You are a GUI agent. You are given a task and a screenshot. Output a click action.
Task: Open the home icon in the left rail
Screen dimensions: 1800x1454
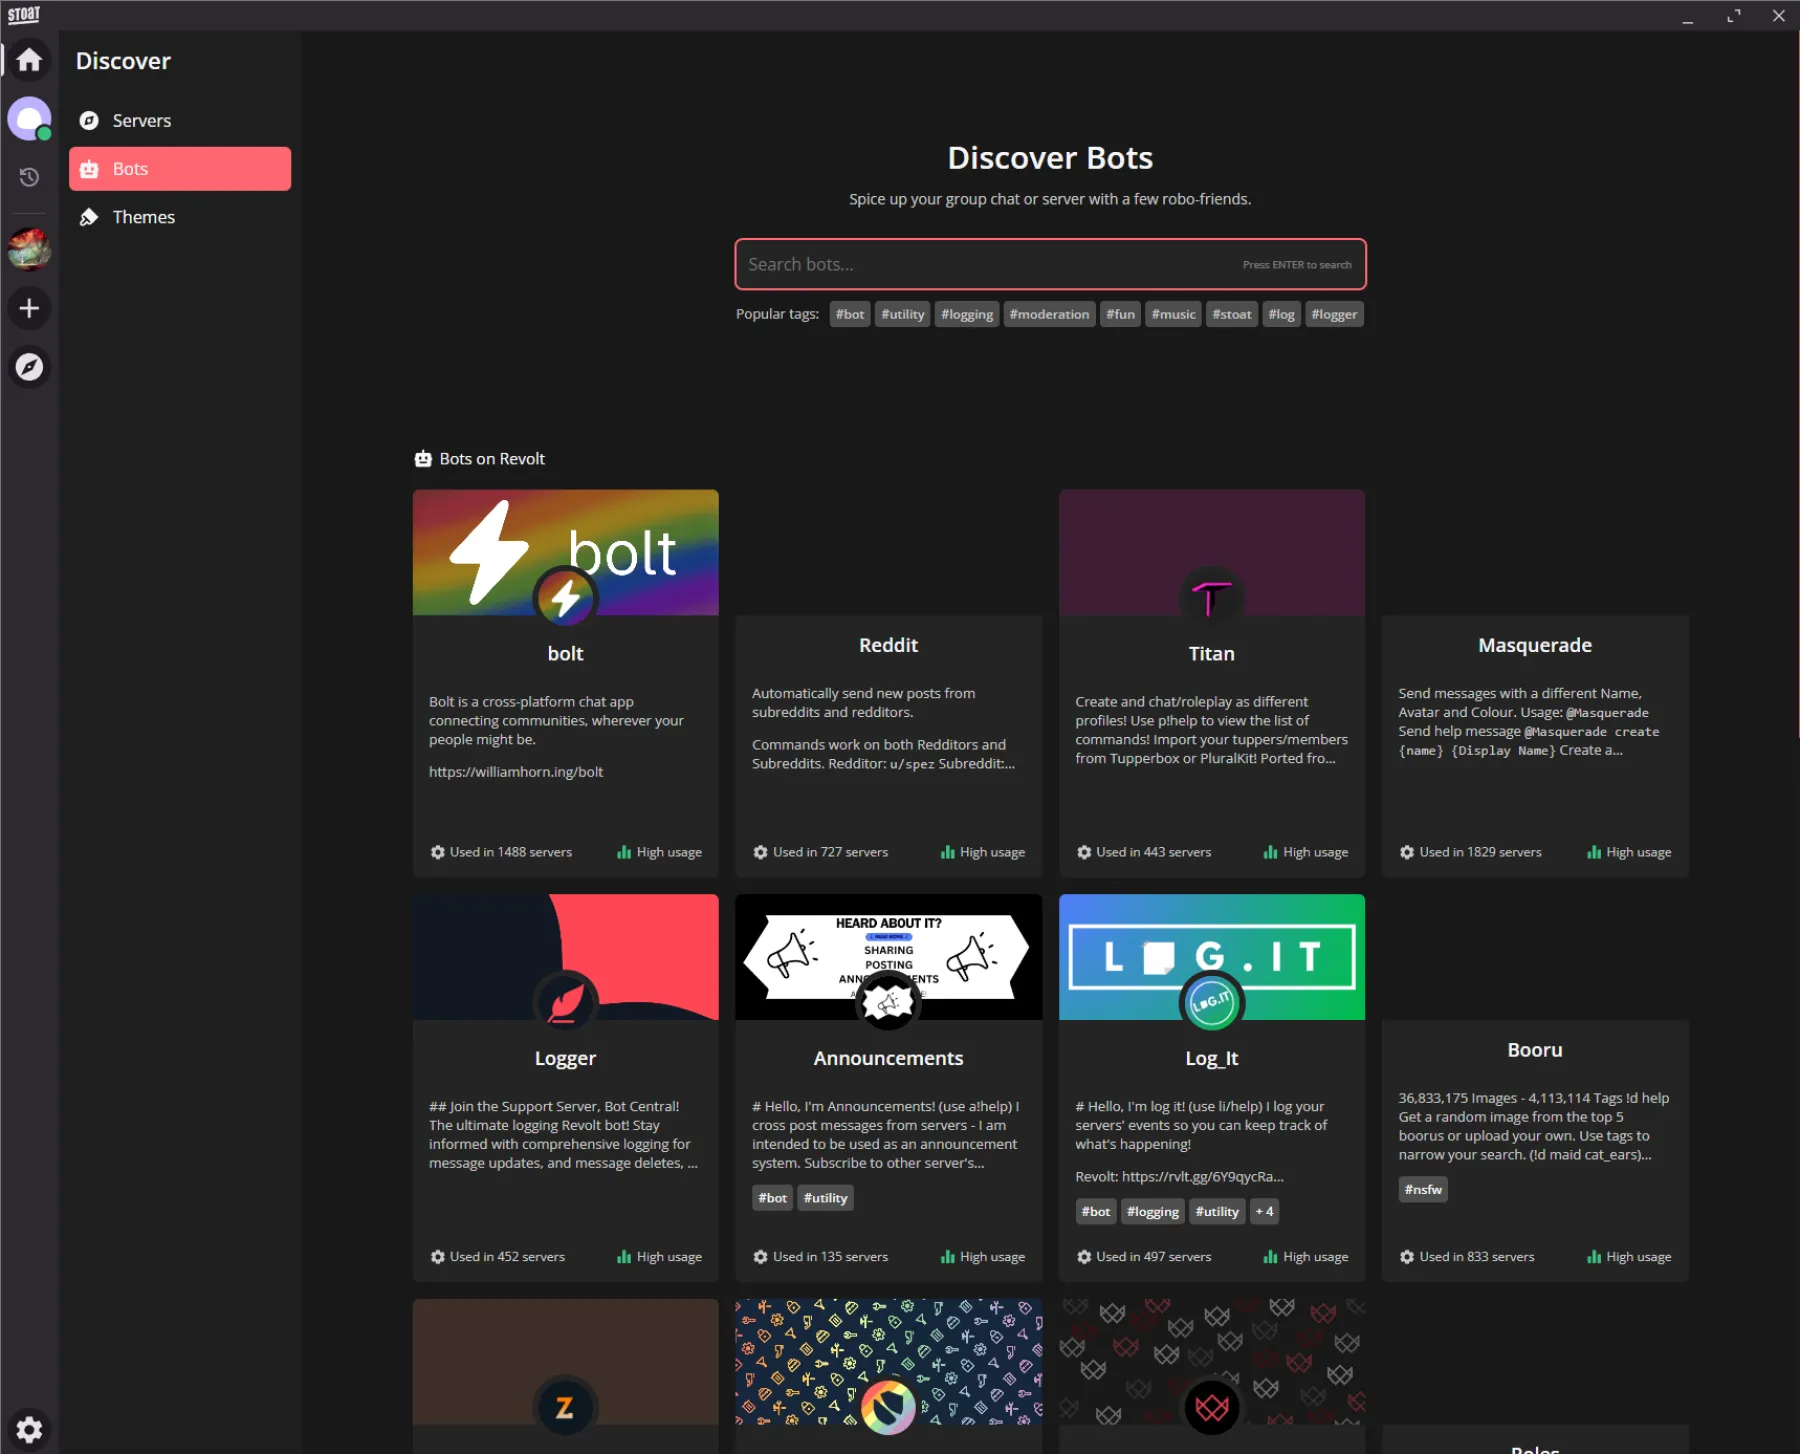(x=29, y=60)
